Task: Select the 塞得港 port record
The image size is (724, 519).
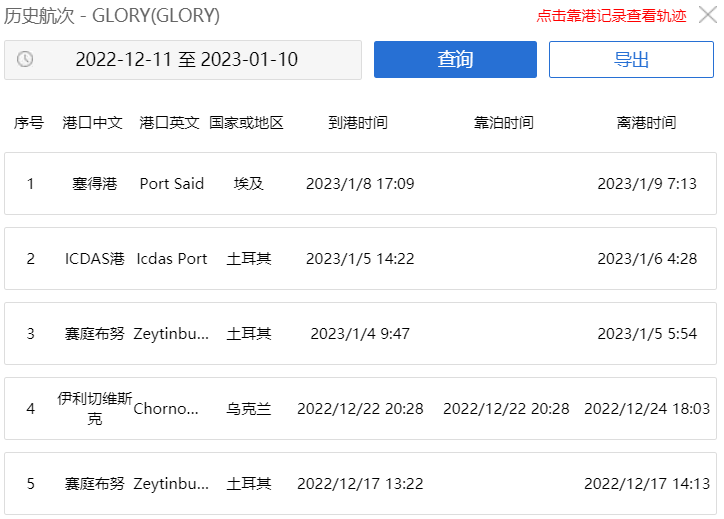Action: point(360,184)
